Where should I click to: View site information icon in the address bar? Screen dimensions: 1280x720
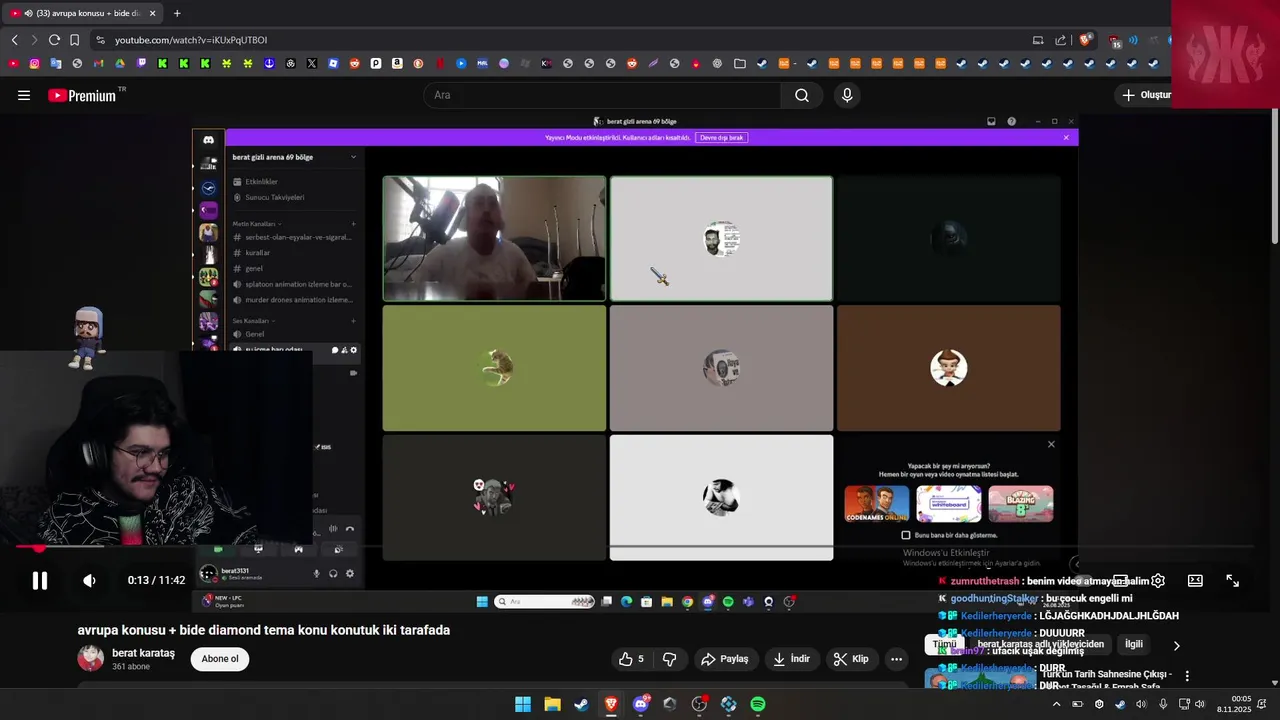[x=100, y=40]
